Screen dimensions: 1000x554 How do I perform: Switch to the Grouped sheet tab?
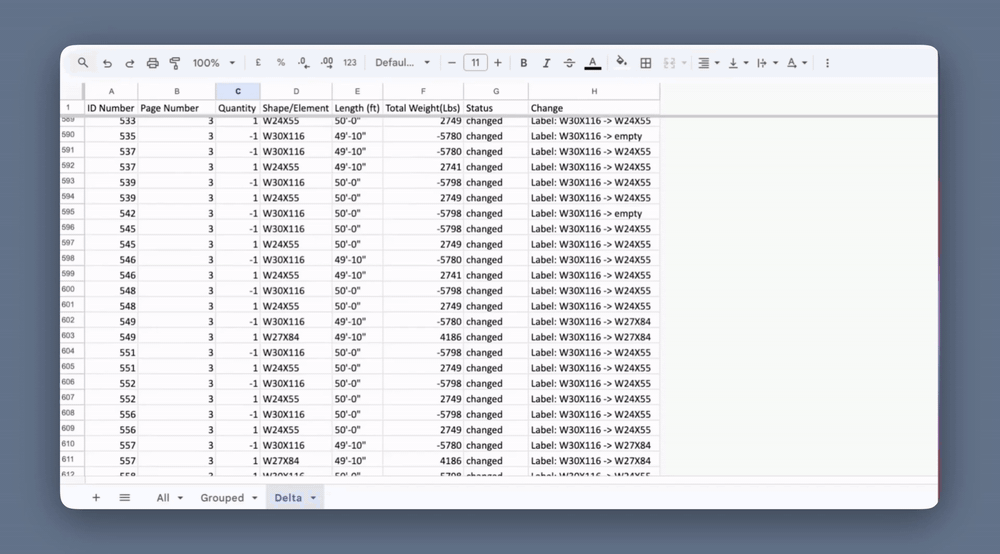222,498
